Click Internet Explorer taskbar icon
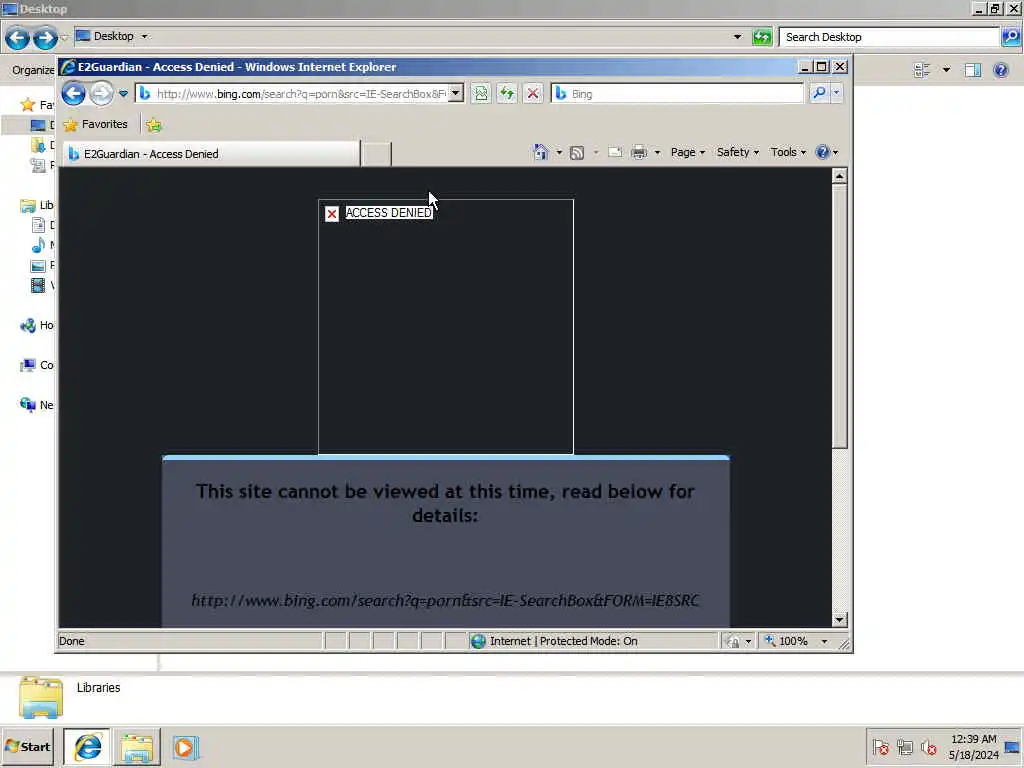1024x768 pixels. (x=87, y=747)
